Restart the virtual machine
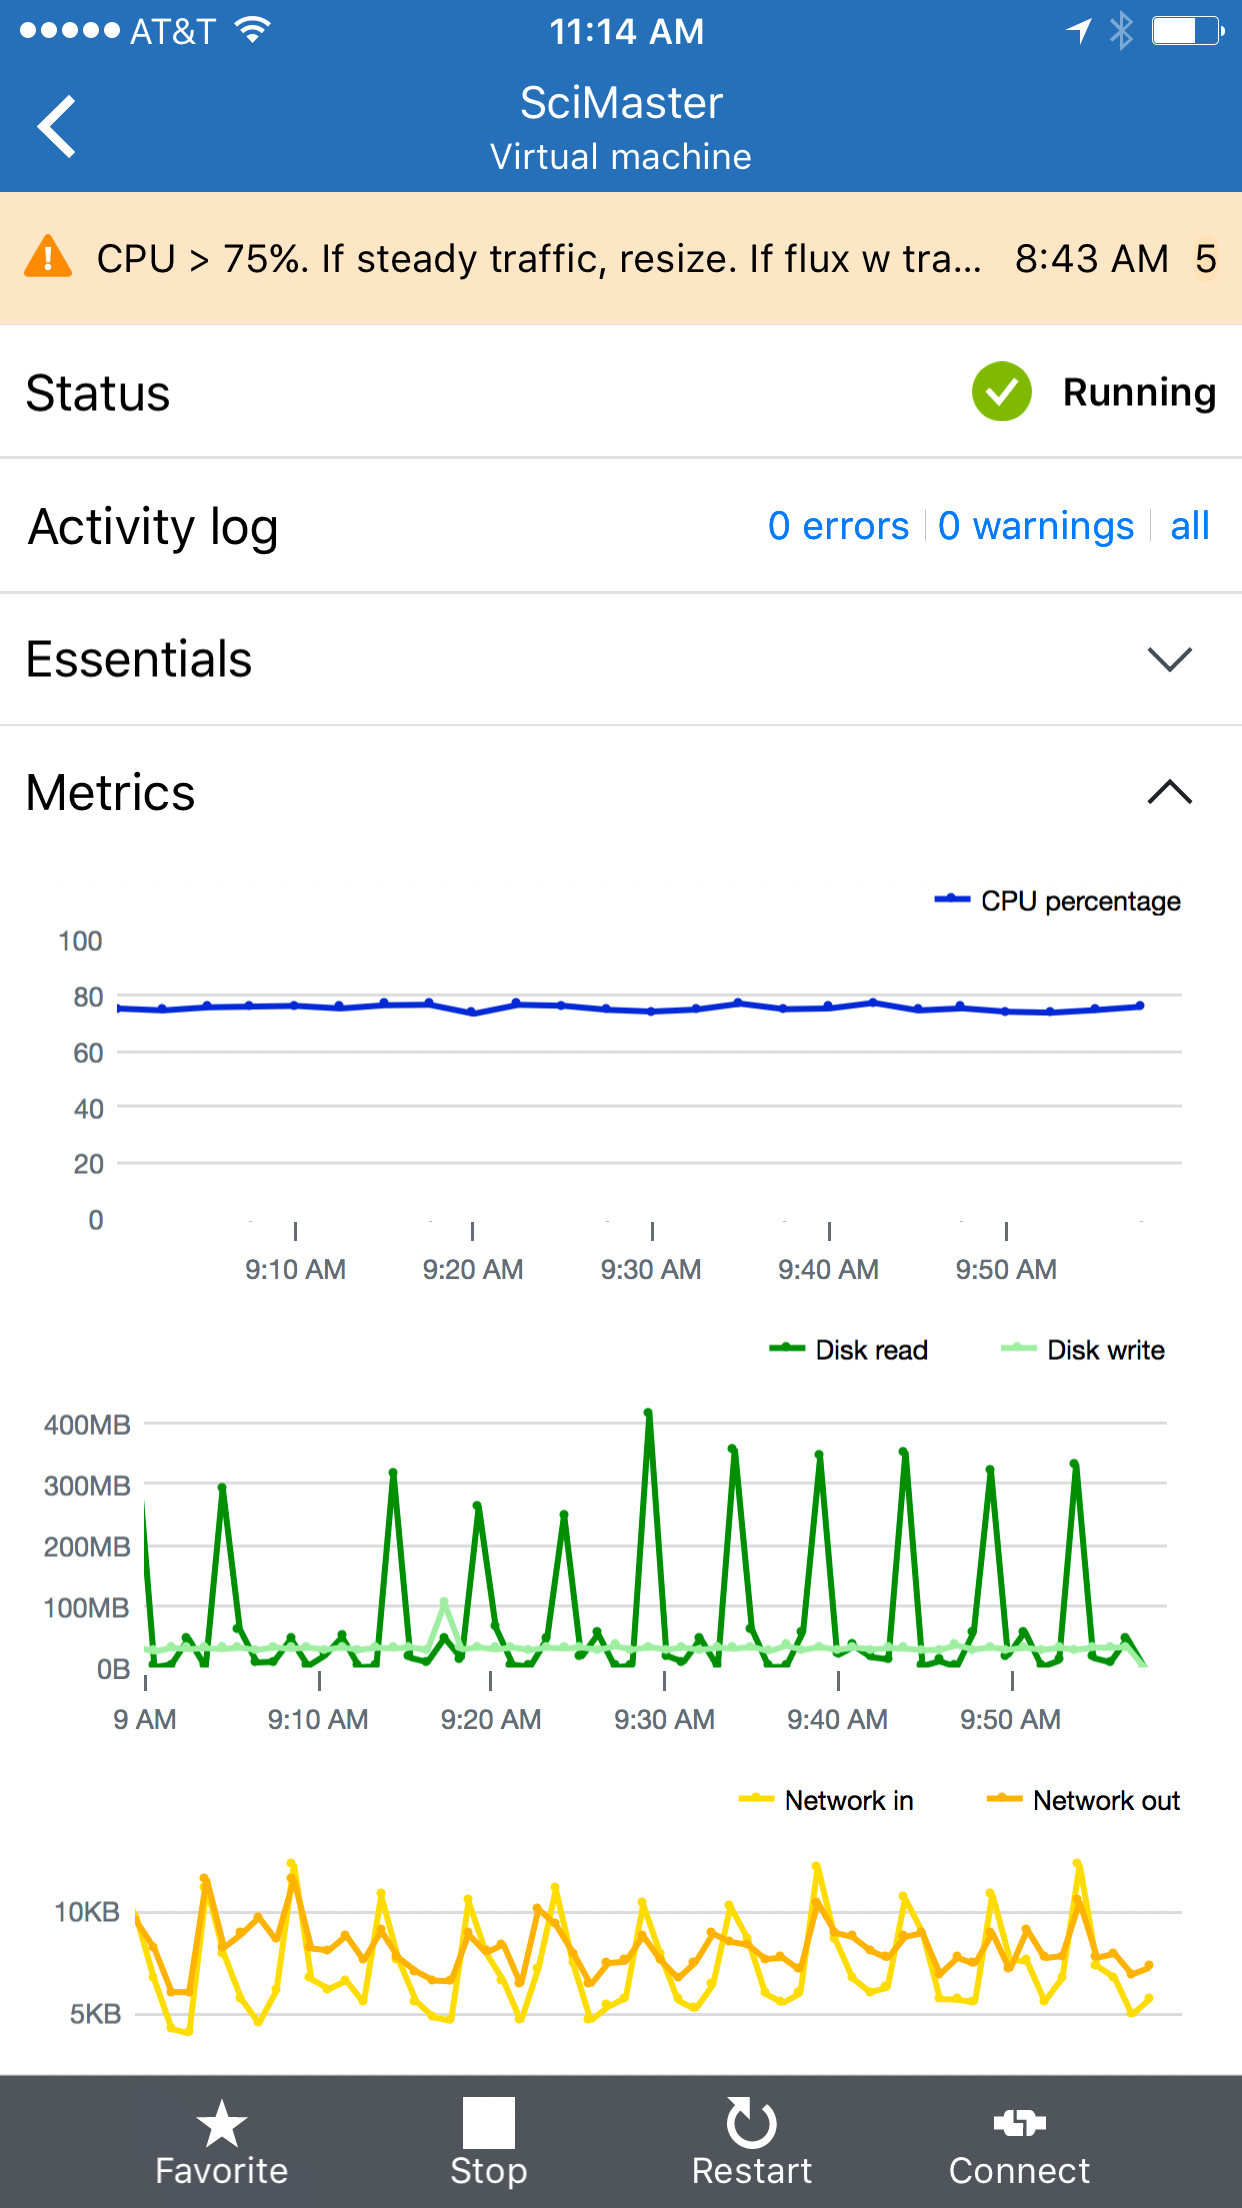The height and width of the screenshot is (2208, 1242). [752, 2142]
